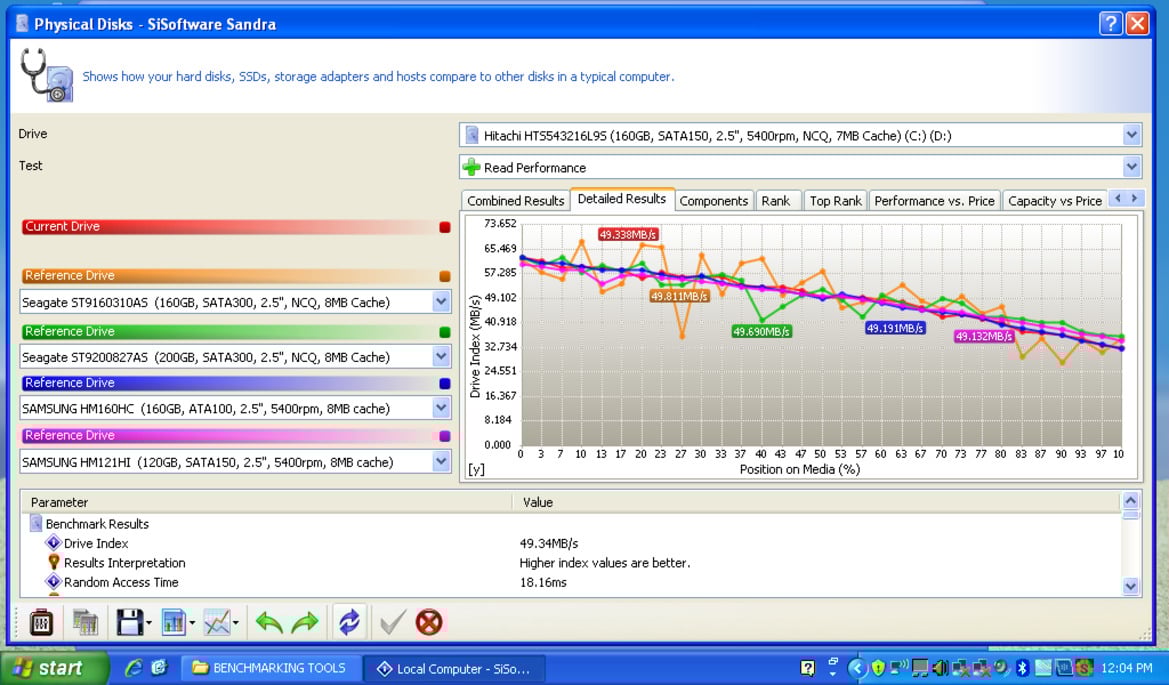Image resolution: width=1169 pixels, height=685 pixels.
Task: Click the Windows start button
Action: pyautogui.click(x=54, y=668)
